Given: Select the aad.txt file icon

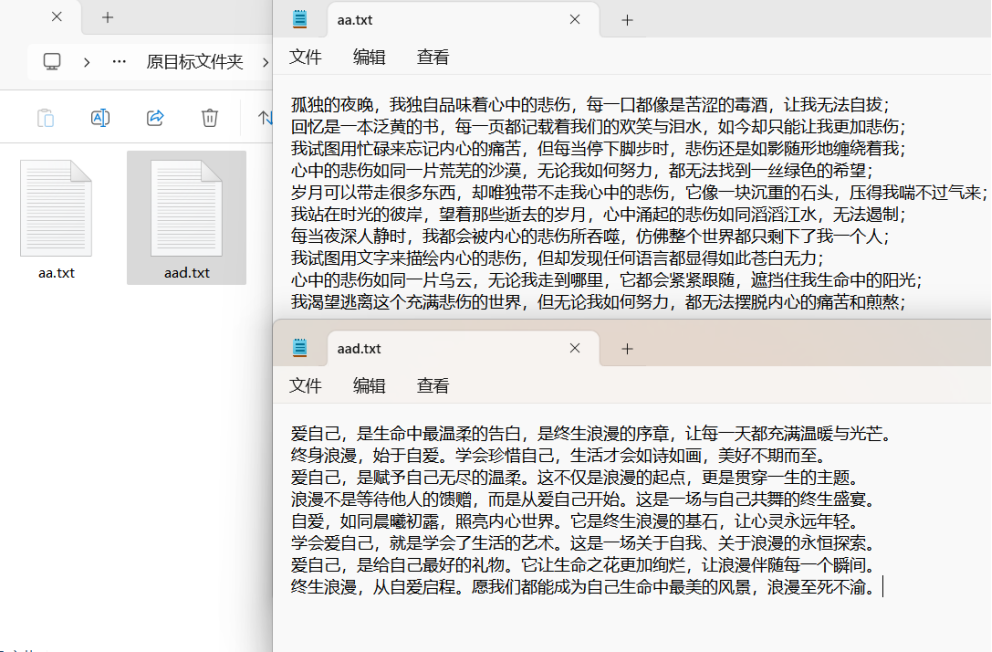Looking at the screenshot, I should [x=187, y=208].
